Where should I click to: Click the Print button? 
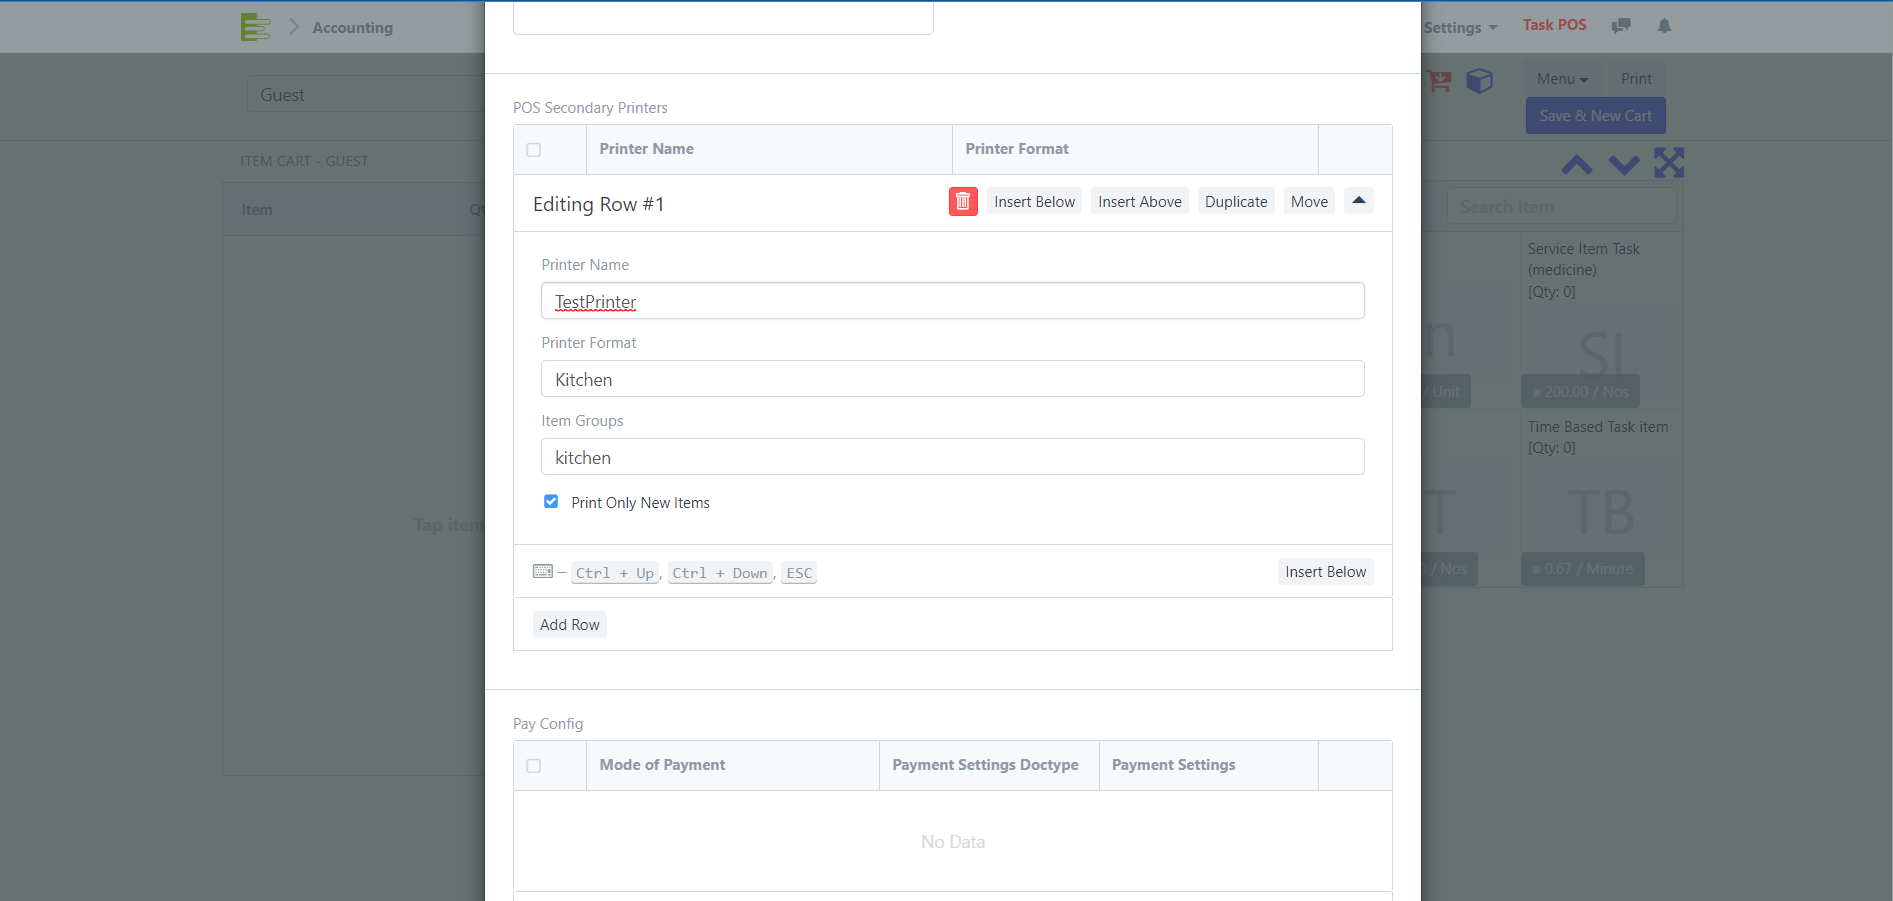pyautogui.click(x=1636, y=79)
